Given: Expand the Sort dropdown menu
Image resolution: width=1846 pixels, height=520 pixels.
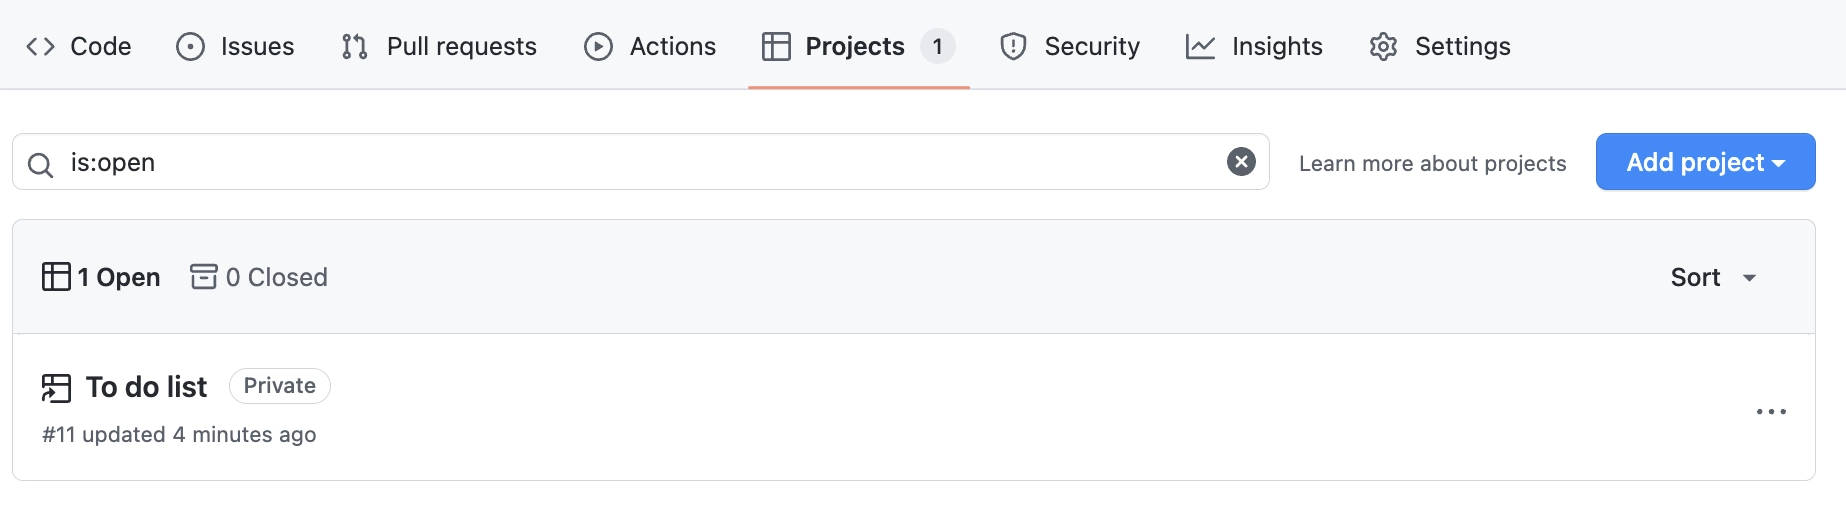Looking at the screenshot, I should pyautogui.click(x=1713, y=277).
